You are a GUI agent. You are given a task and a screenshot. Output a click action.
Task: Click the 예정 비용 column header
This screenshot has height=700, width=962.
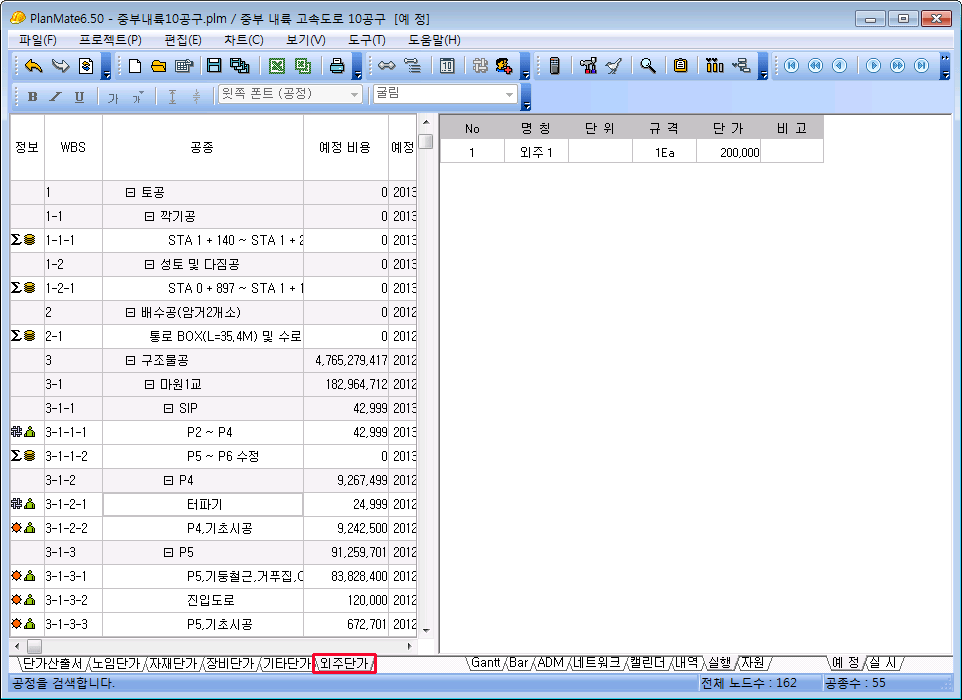point(345,148)
